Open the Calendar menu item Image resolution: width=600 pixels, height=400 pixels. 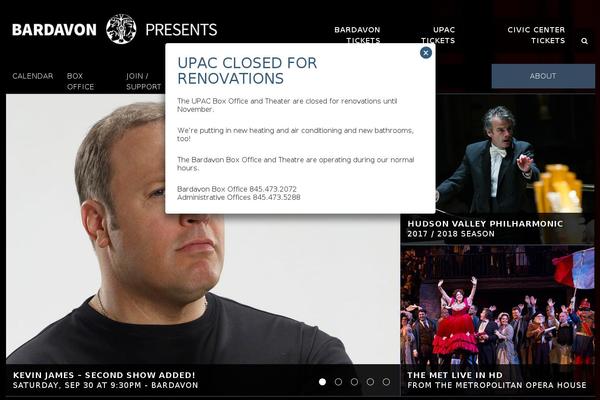tap(33, 76)
